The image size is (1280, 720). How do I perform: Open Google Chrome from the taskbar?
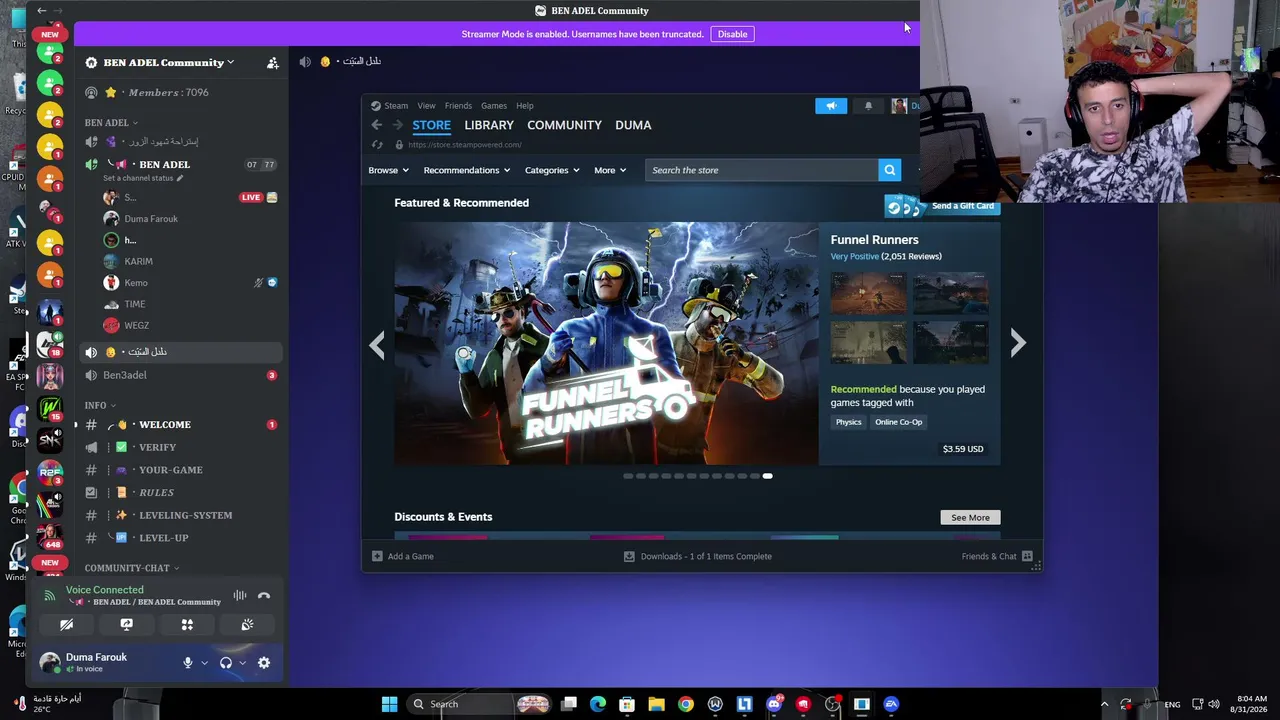(686, 704)
